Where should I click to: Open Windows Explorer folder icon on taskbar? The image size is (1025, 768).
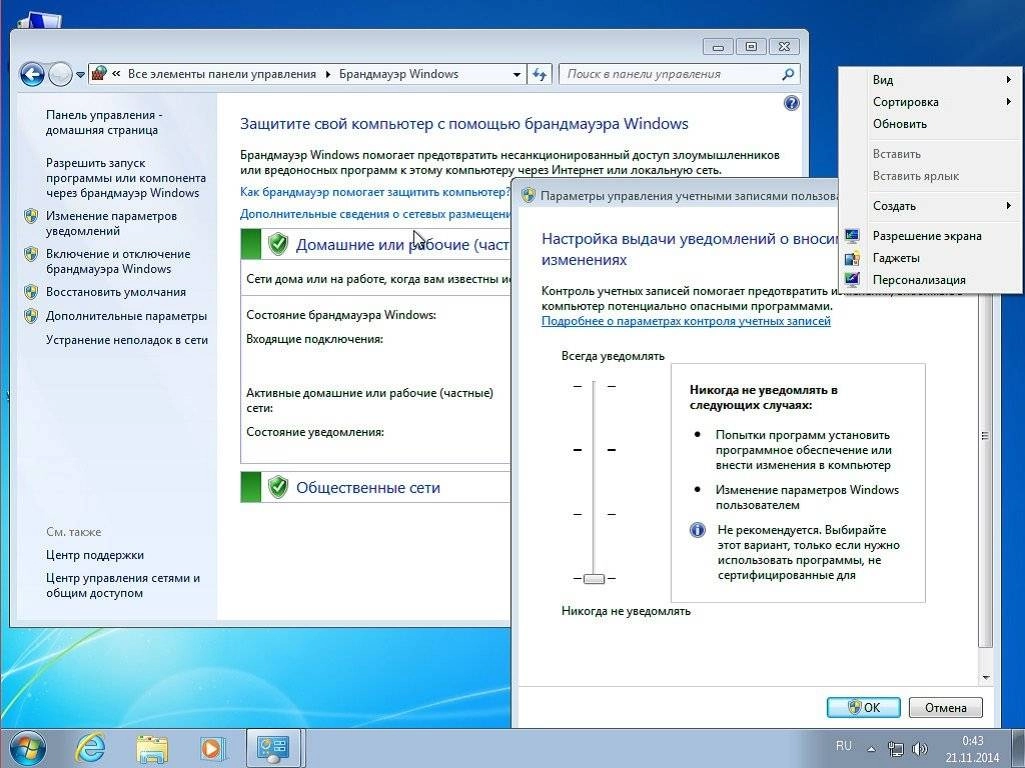[152, 749]
